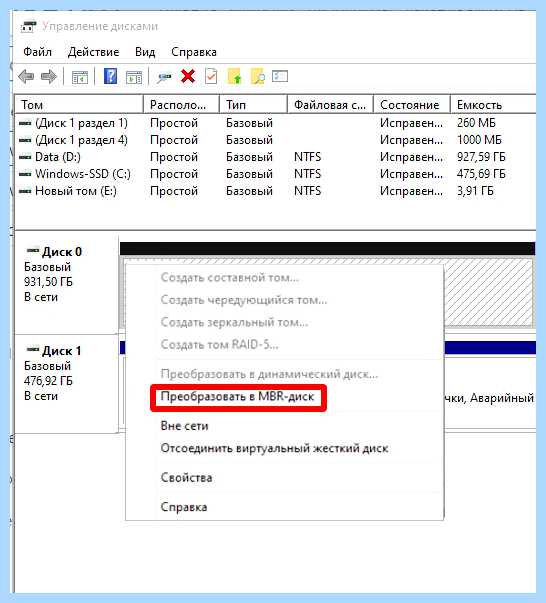Screen dimensions: 546x603
Task: Sort by the Тип column header
Action: pos(253,105)
